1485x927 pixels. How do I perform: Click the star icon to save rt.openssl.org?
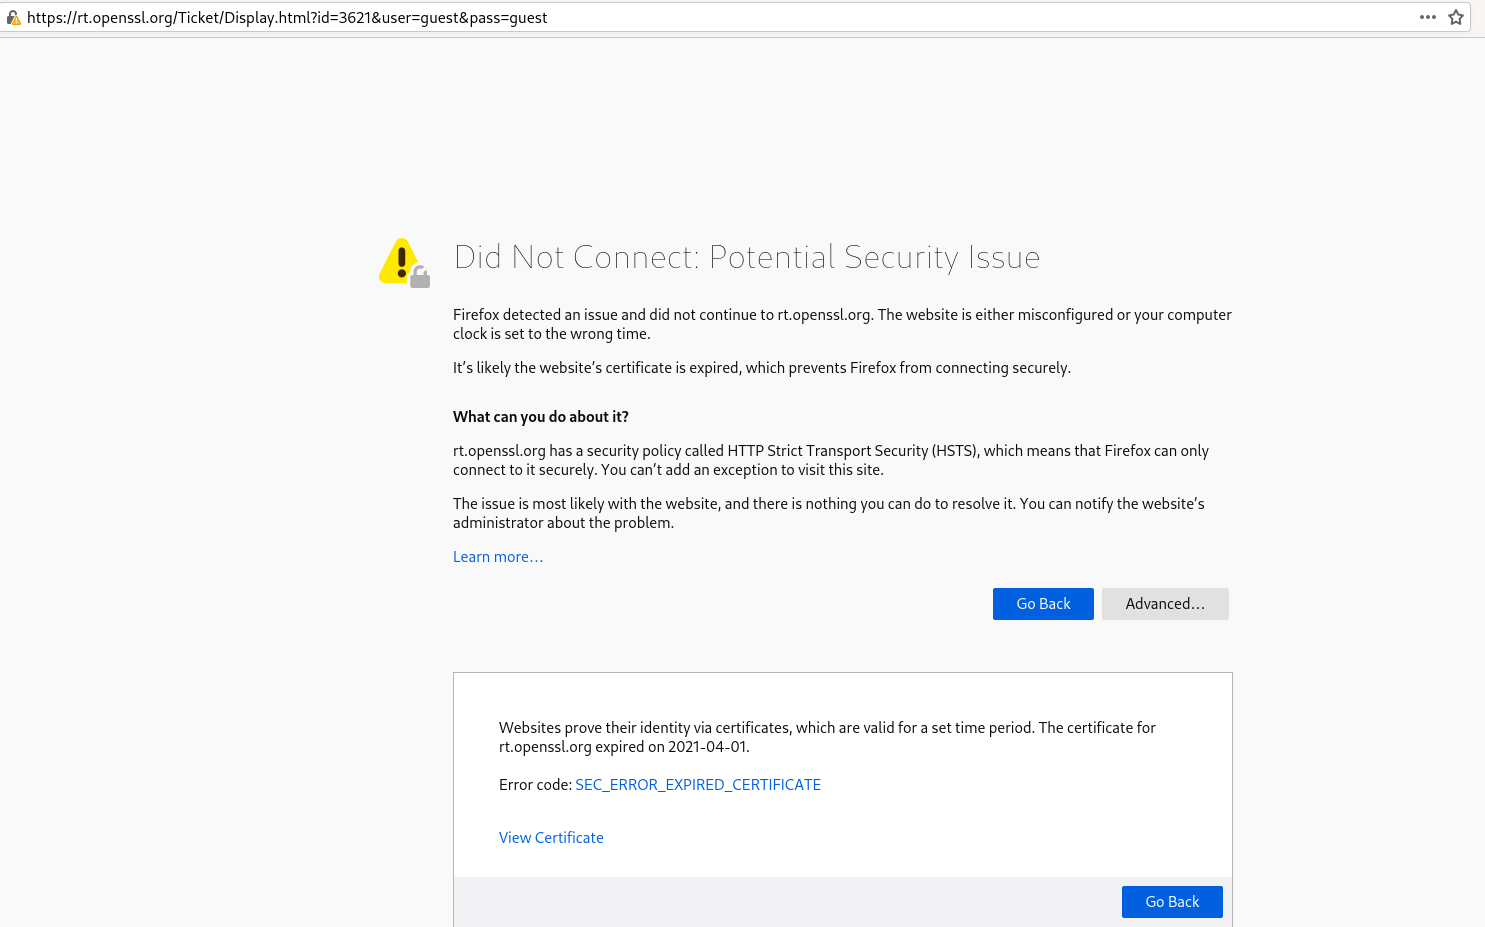[1456, 17]
